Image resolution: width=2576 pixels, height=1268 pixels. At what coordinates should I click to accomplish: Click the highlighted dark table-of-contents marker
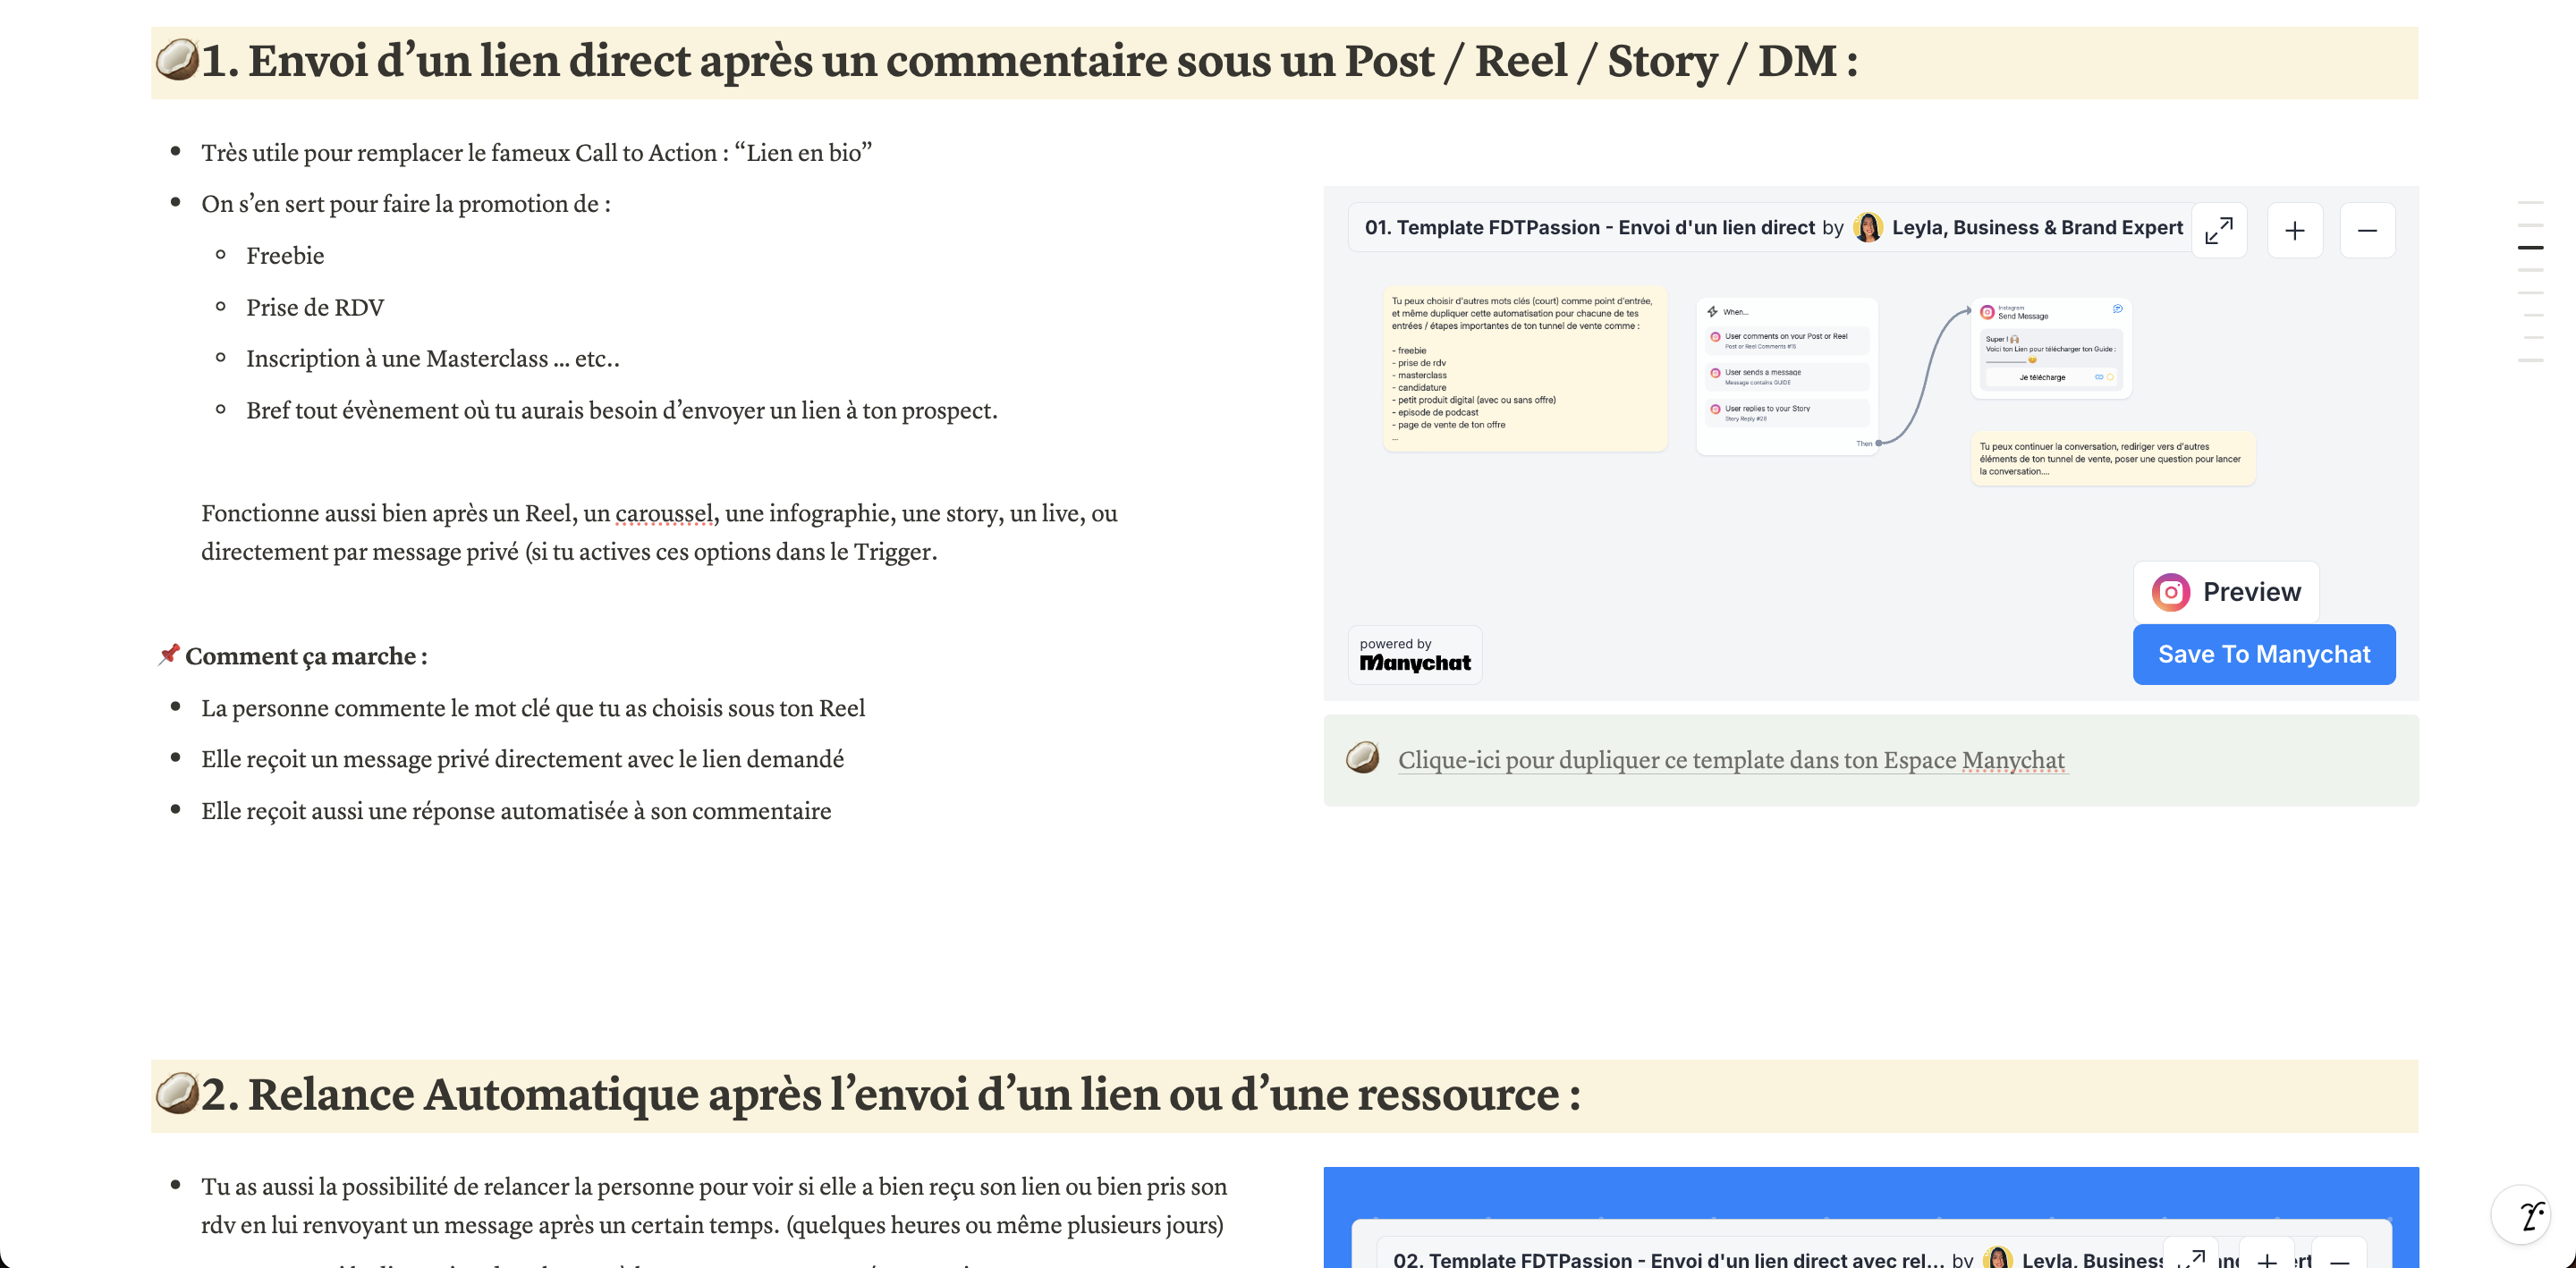[2530, 247]
